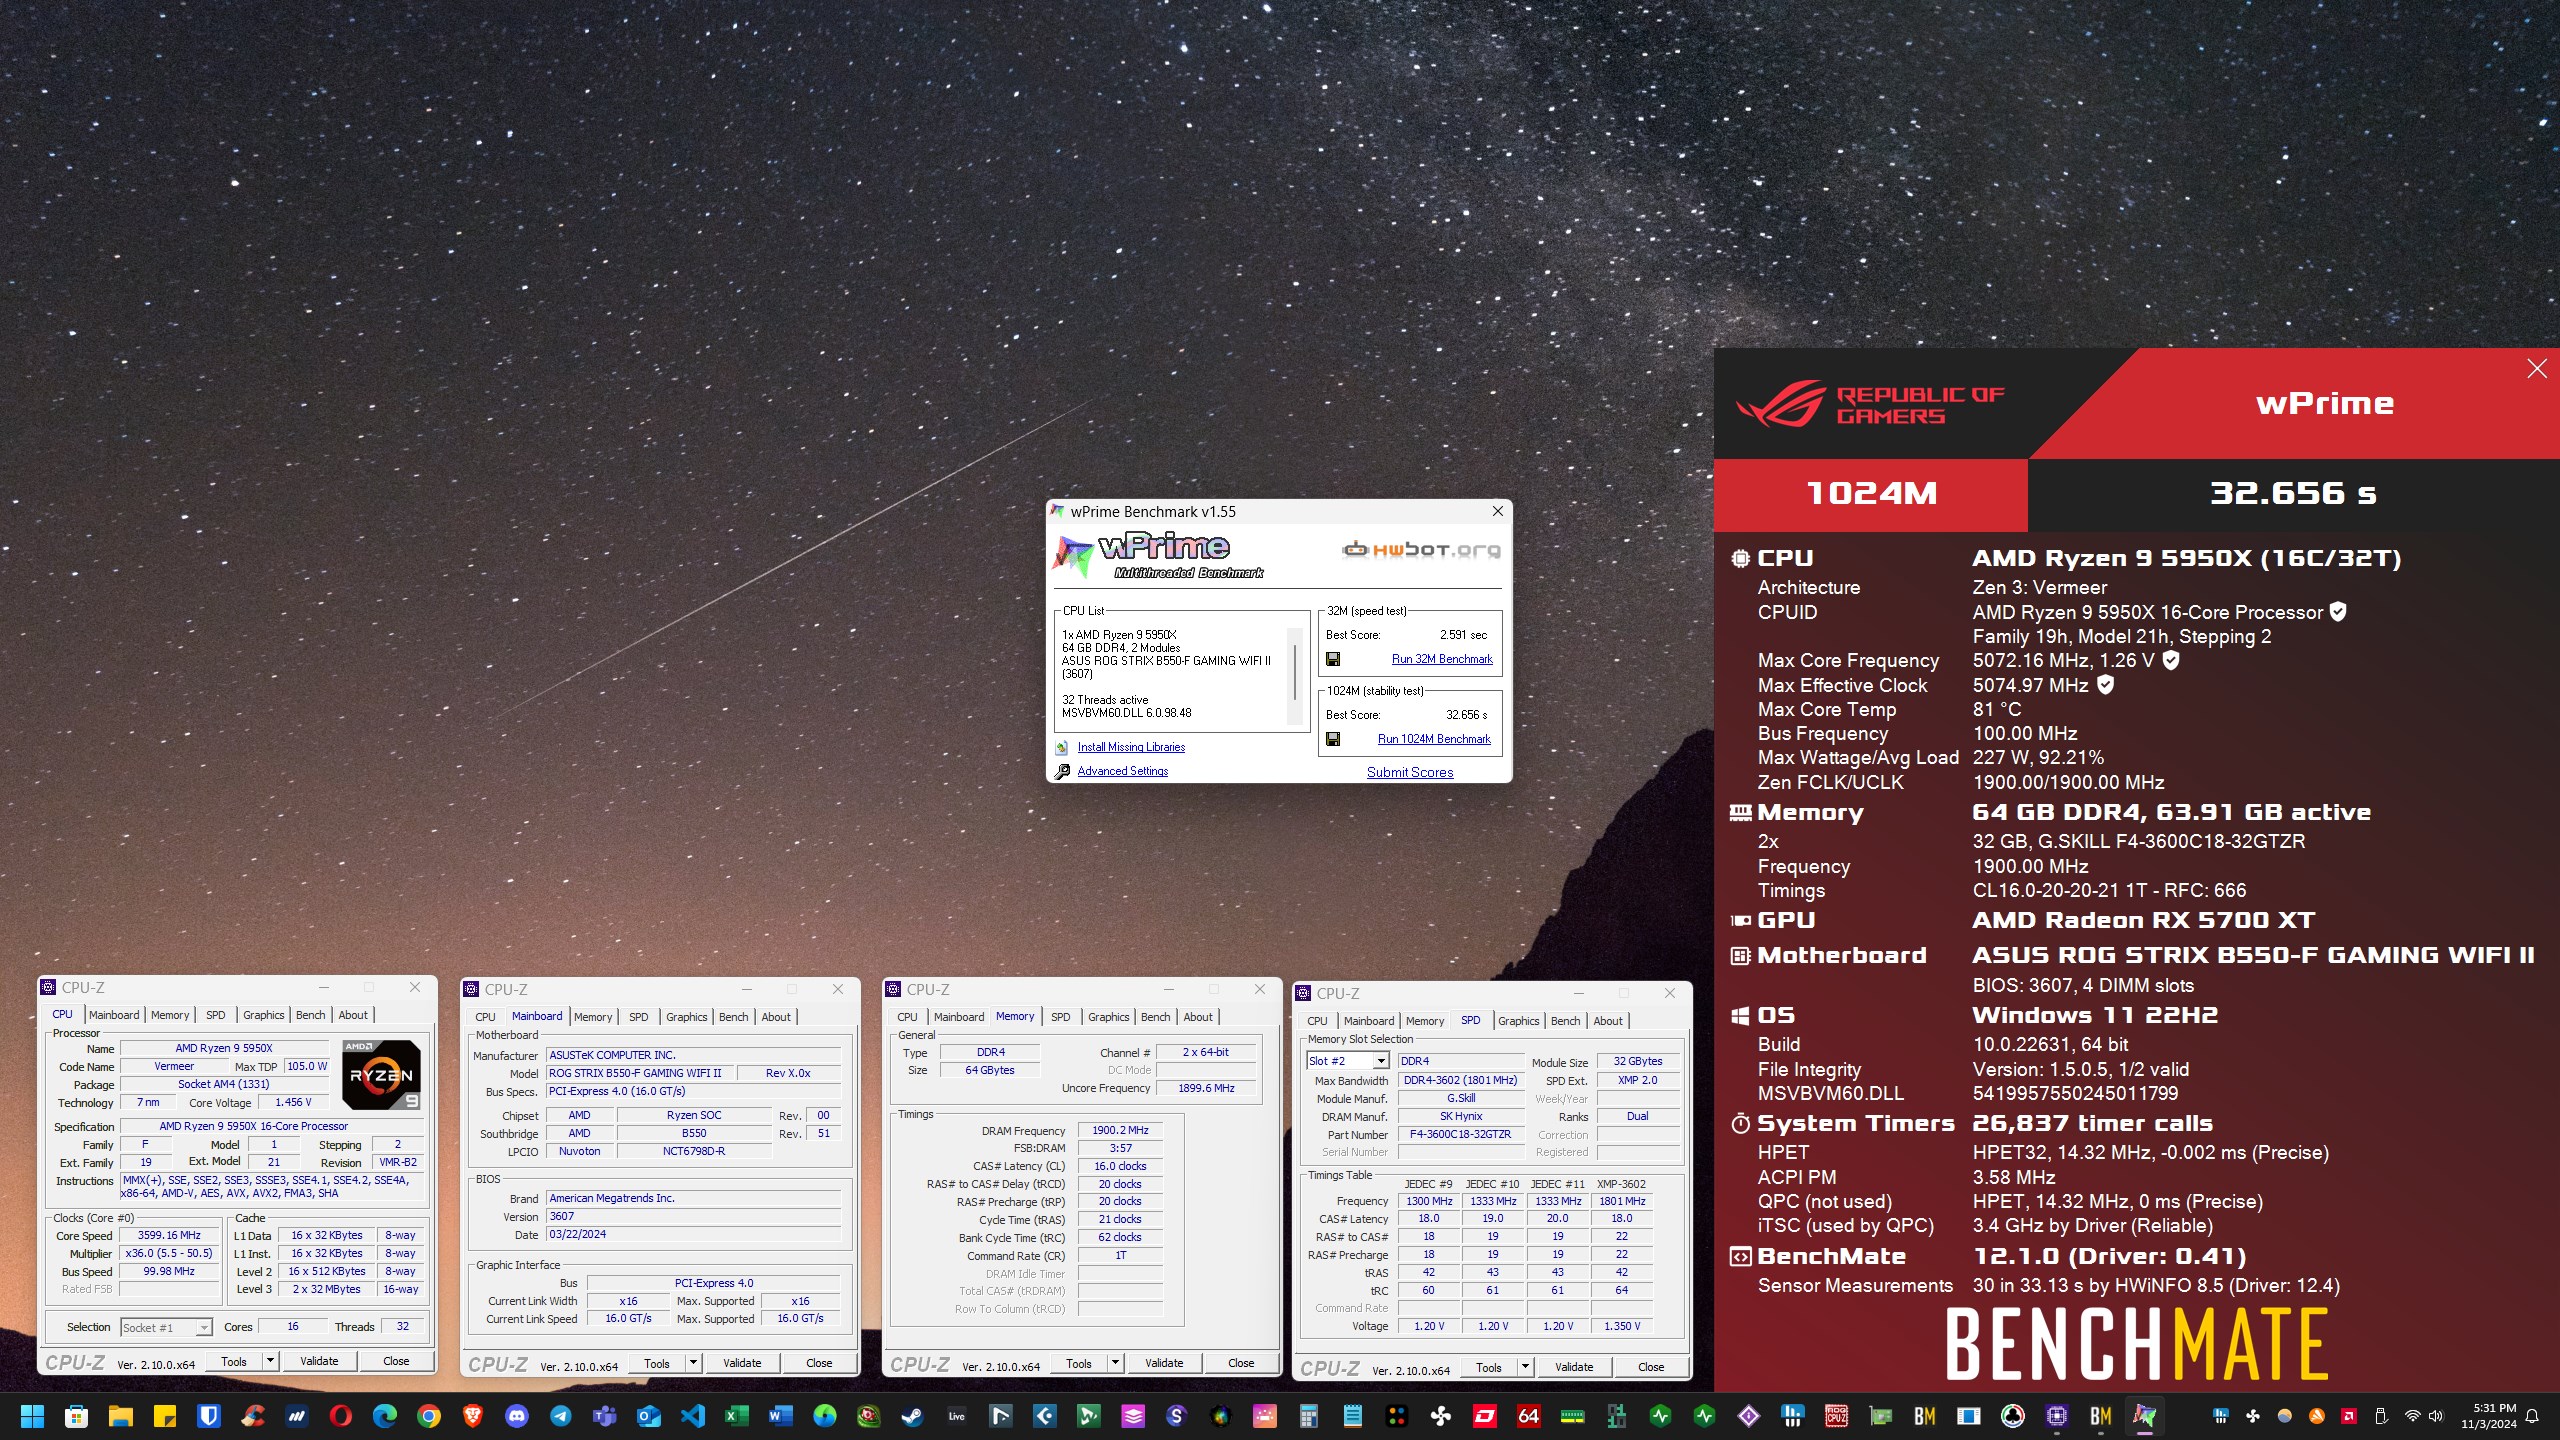Switch to Mainboard tab in CPU-Z CPU window

(114, 1015)
